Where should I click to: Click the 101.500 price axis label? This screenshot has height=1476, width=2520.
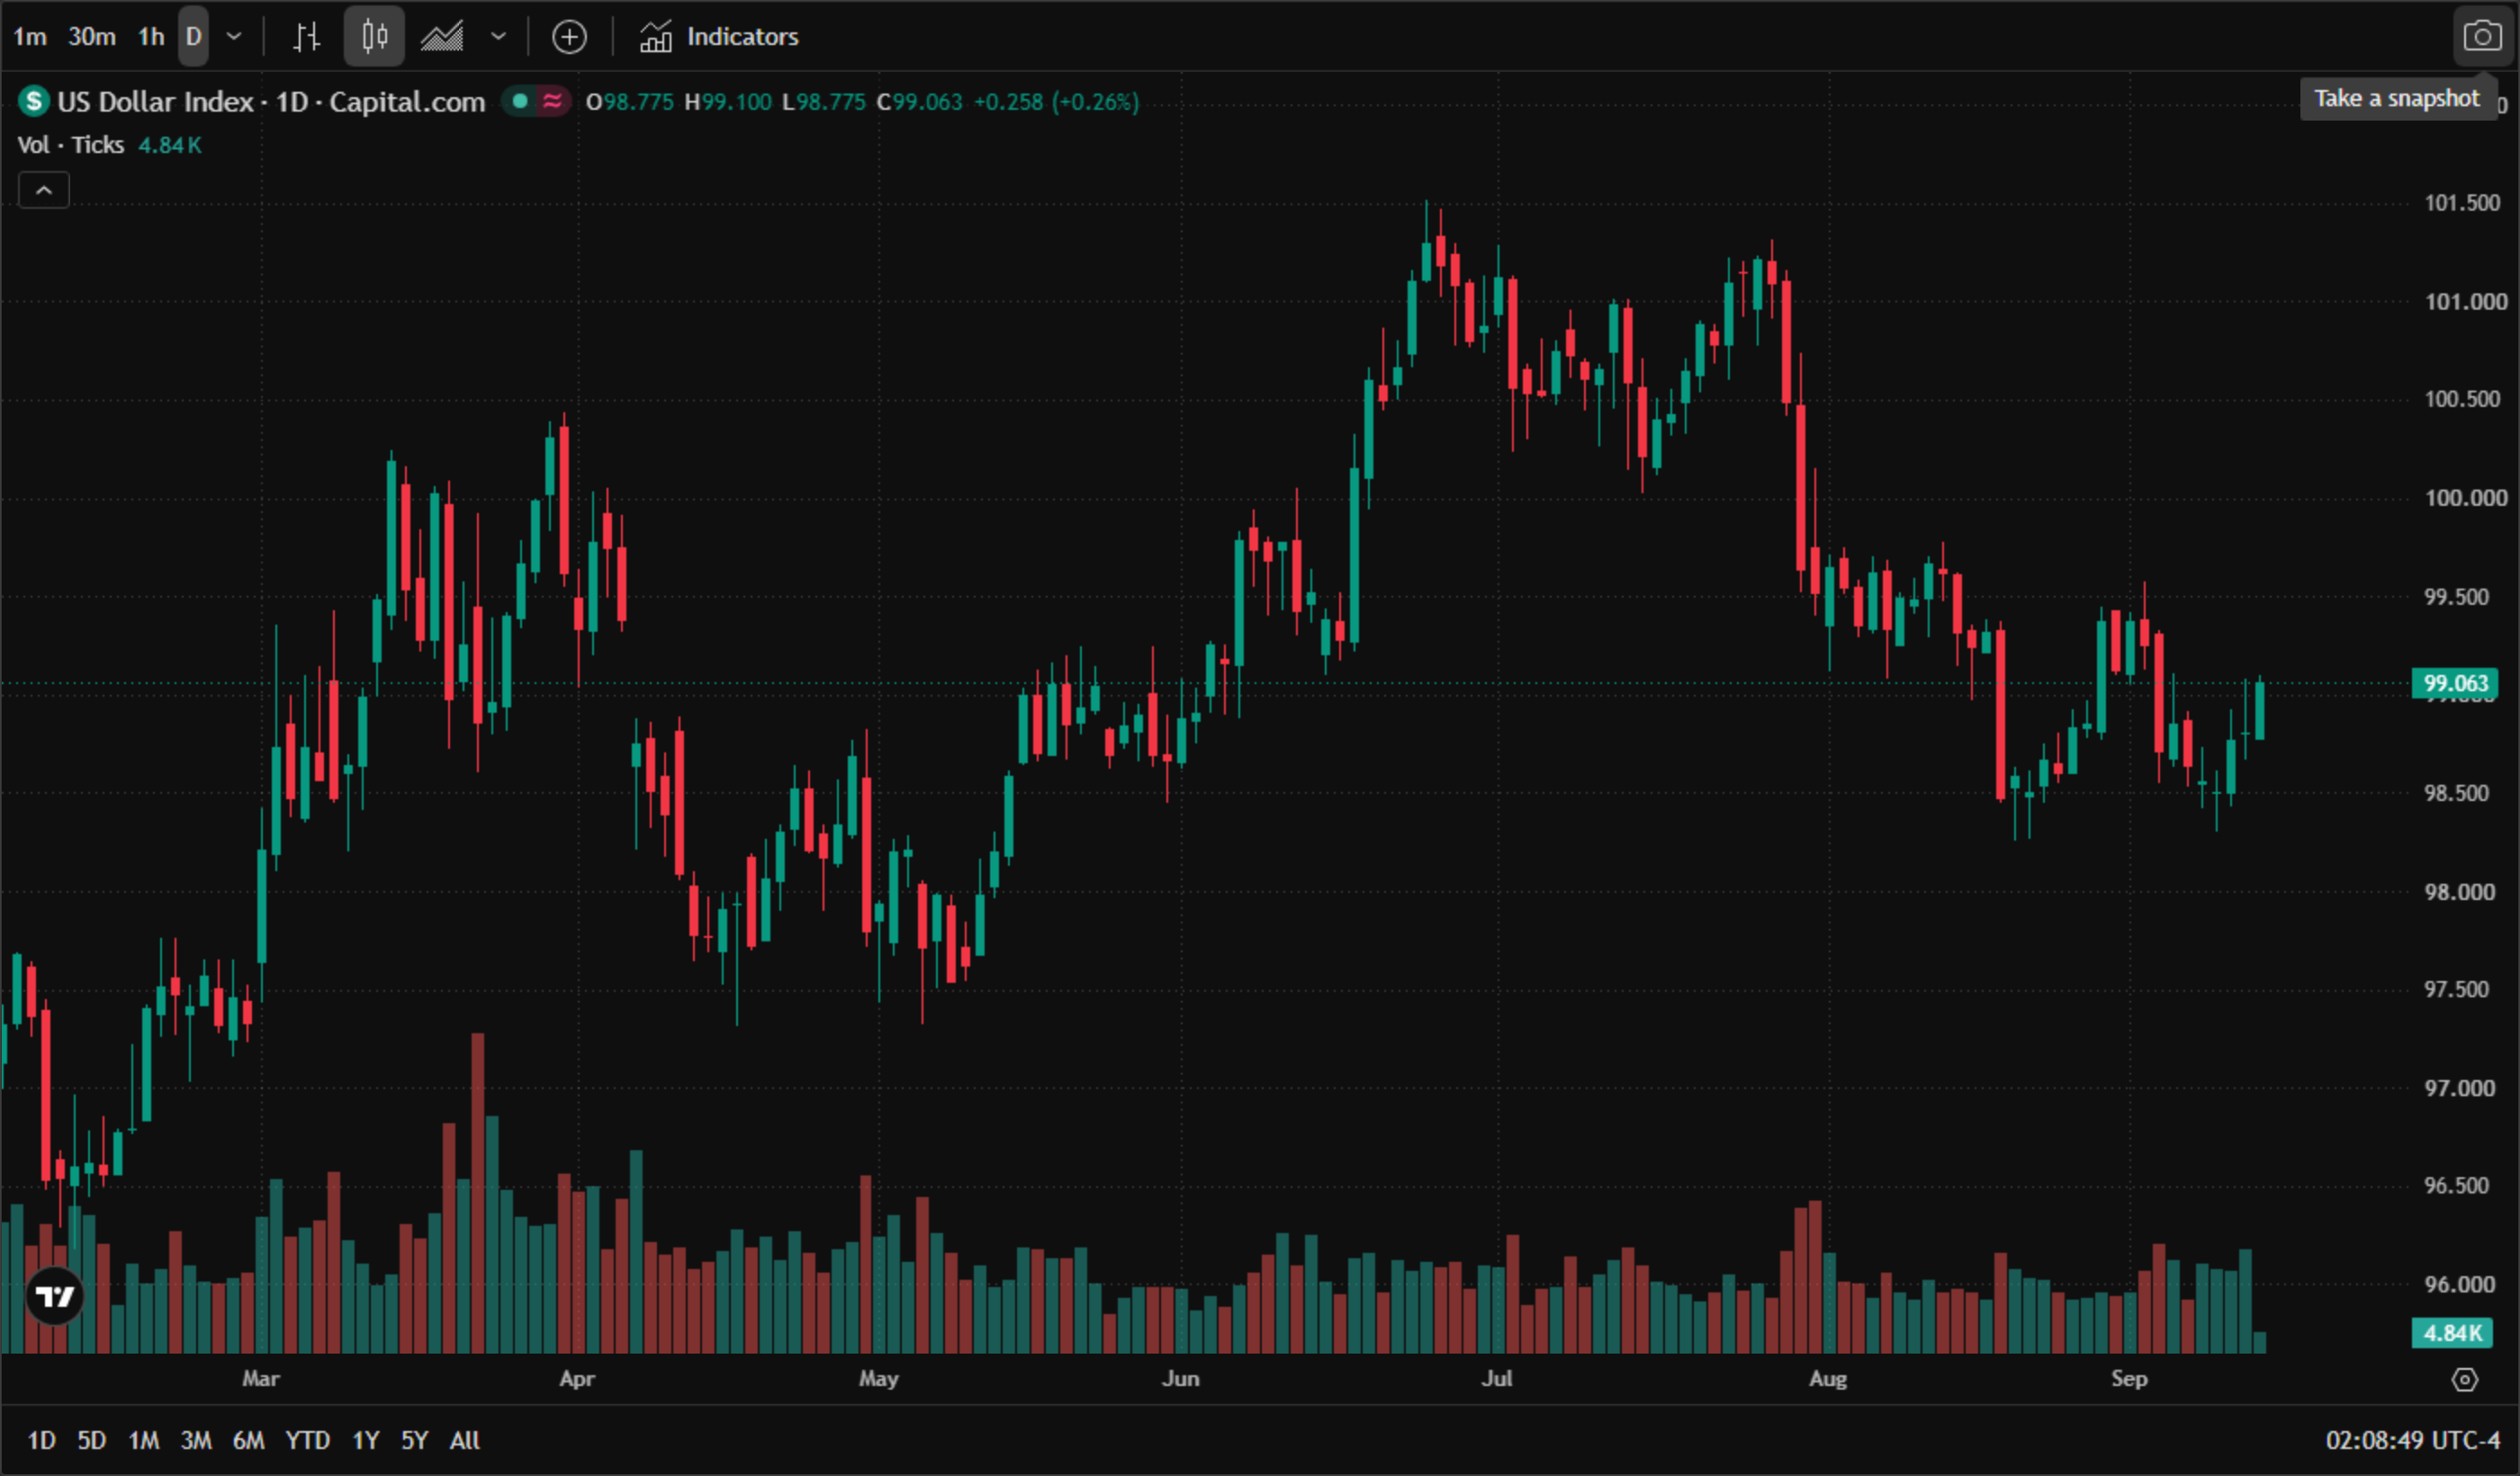(2461, 203)
